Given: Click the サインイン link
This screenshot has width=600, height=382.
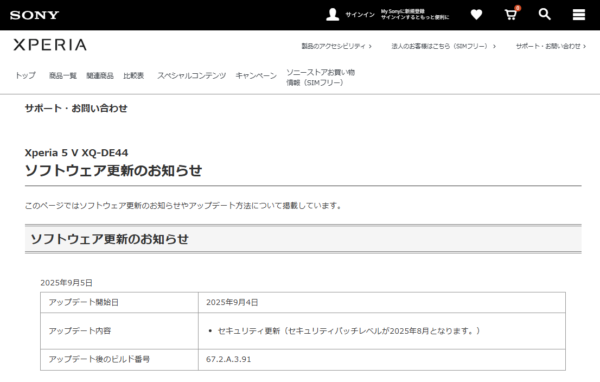Looking at the screenshot, I should [x=360, y=15].
